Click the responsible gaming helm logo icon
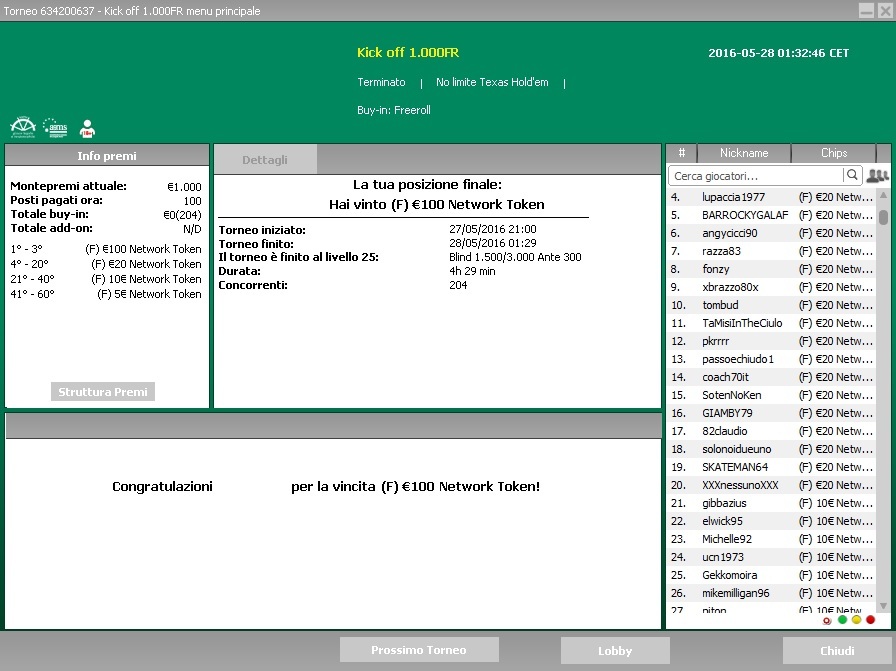This screenshot has width=896, height=671. pyautogui.click(x=23, y=127)
